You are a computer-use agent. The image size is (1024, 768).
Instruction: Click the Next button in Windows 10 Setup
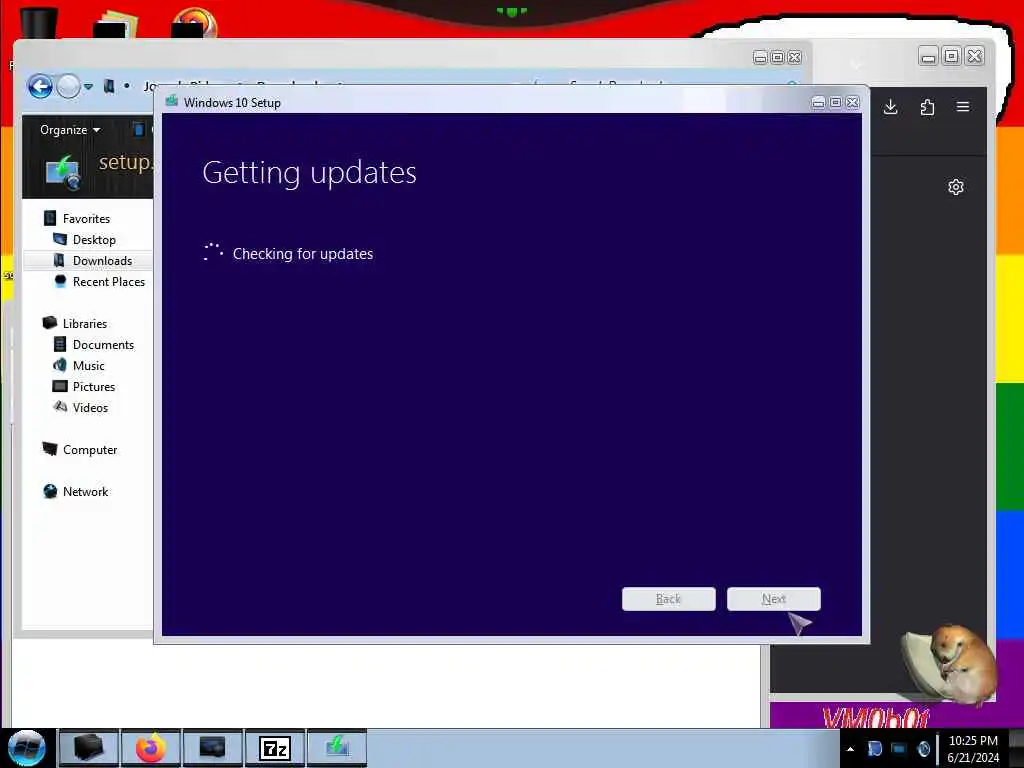(773, 599)
